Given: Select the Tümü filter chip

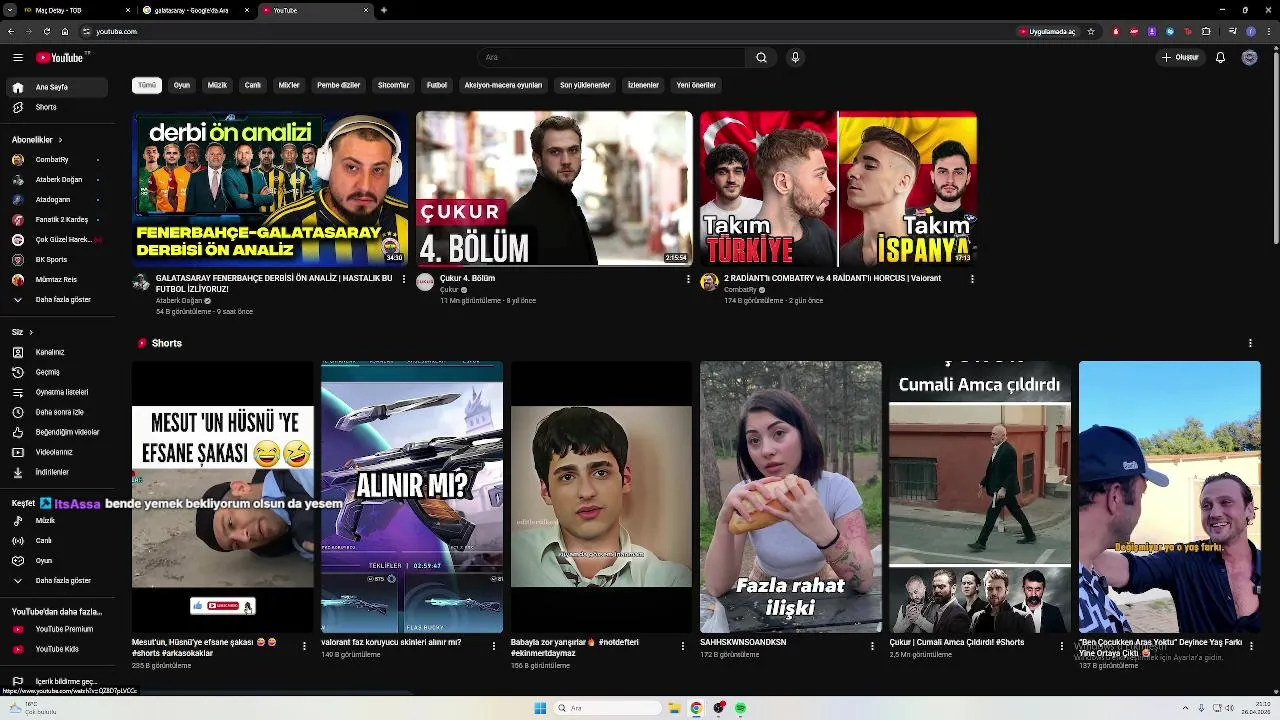Looking at the screenshot, I should tap(147, 85).
